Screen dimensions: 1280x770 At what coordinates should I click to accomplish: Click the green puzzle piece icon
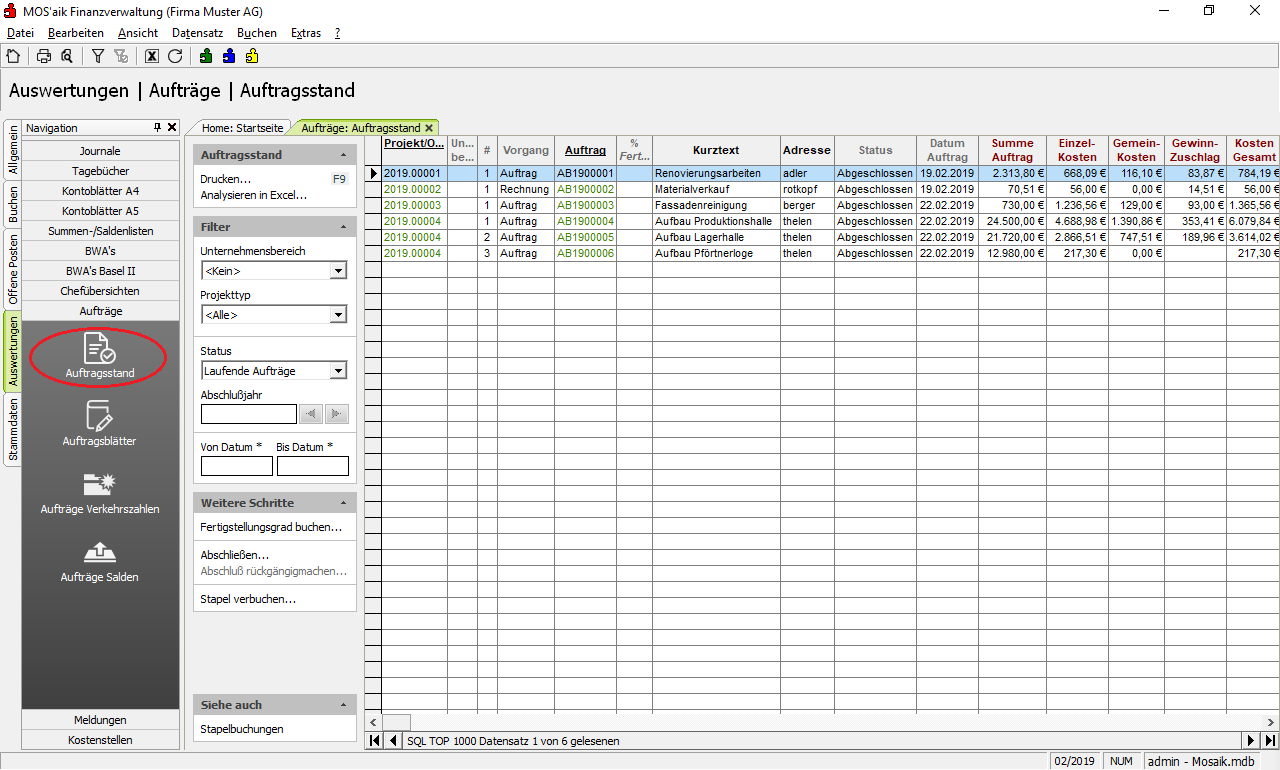point(206,56)
